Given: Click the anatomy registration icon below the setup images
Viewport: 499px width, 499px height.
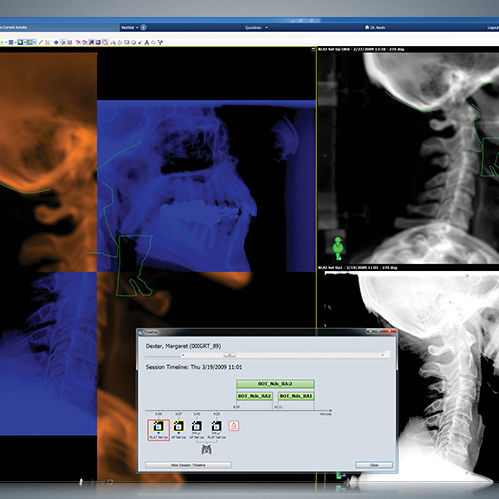Looking at the screenshot, I should [x=207, y=450].
